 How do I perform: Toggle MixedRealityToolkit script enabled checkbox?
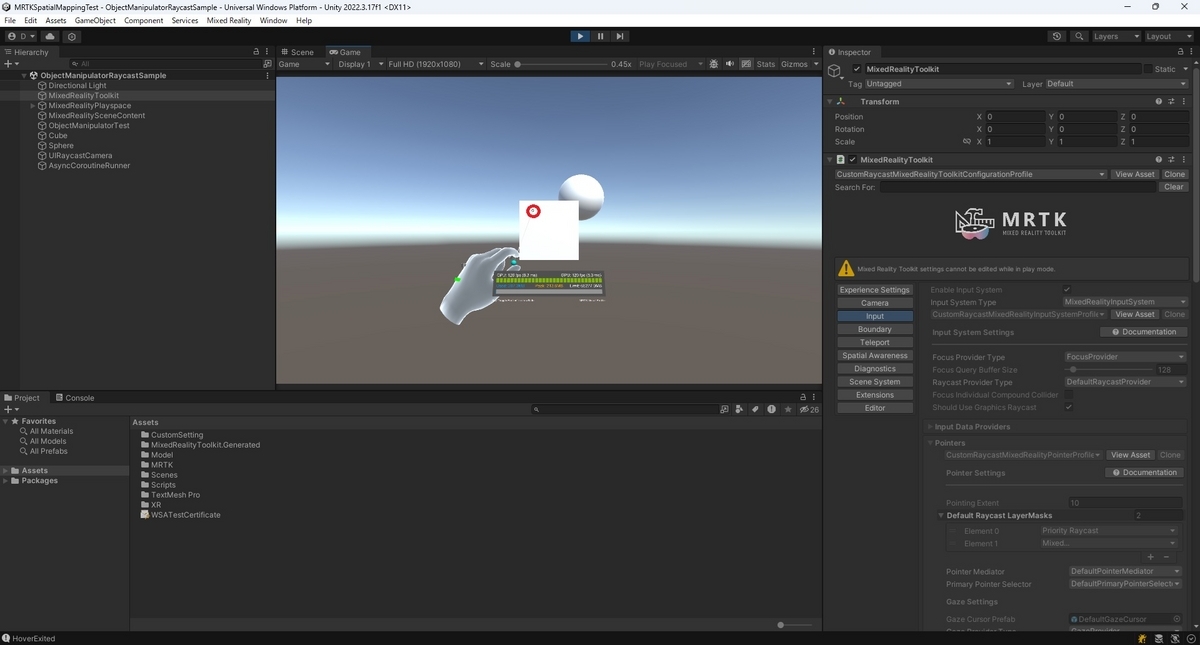click(x=853, y=159)
